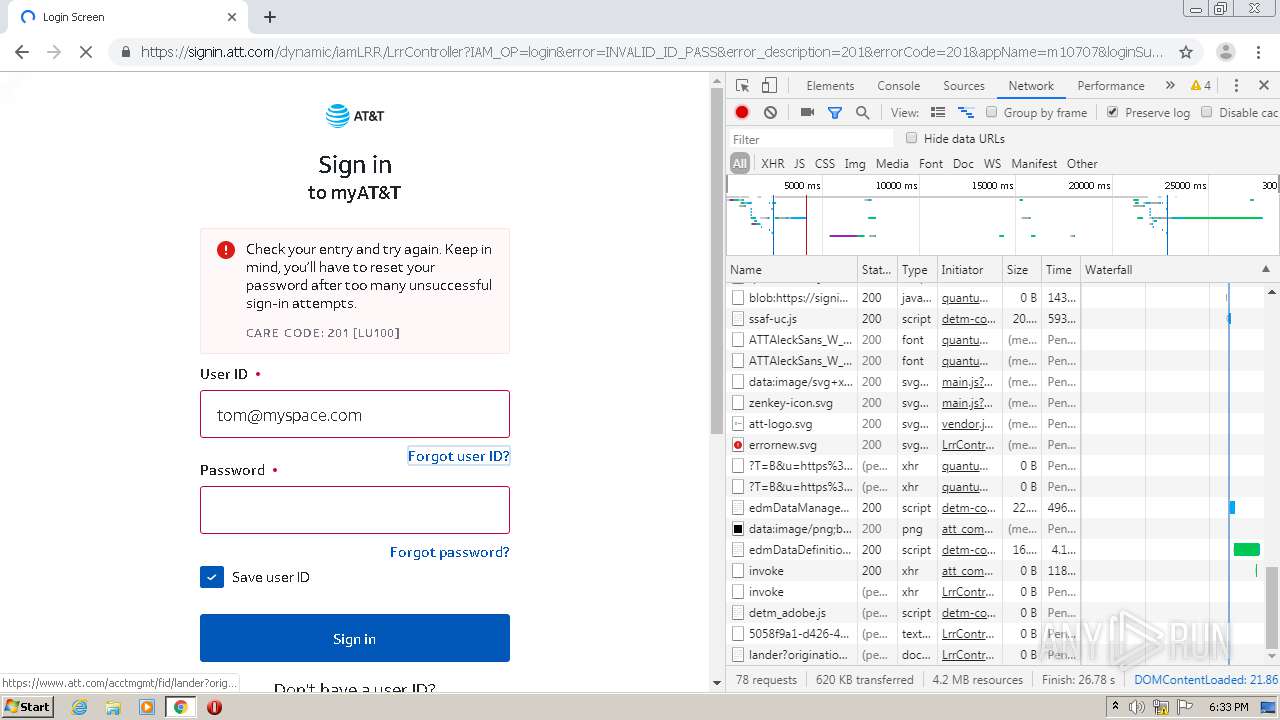Open Chrome's main menu
This screenshot has width=1280, height=720.
(x=1258, y=52)
